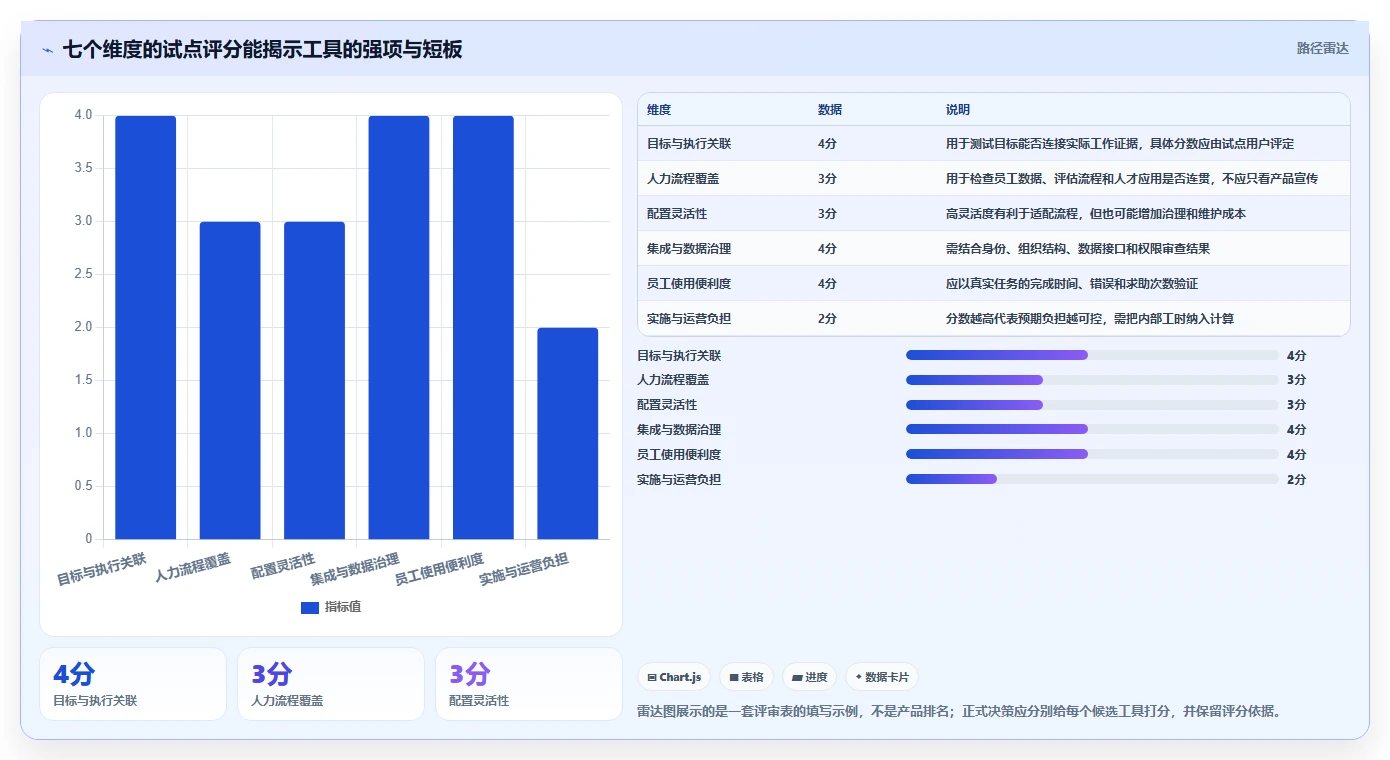This screenshot has height=760, width=1390.
Task: Click the 人力流程覆盖 bar in the chart
Action: tap(230, 380)
